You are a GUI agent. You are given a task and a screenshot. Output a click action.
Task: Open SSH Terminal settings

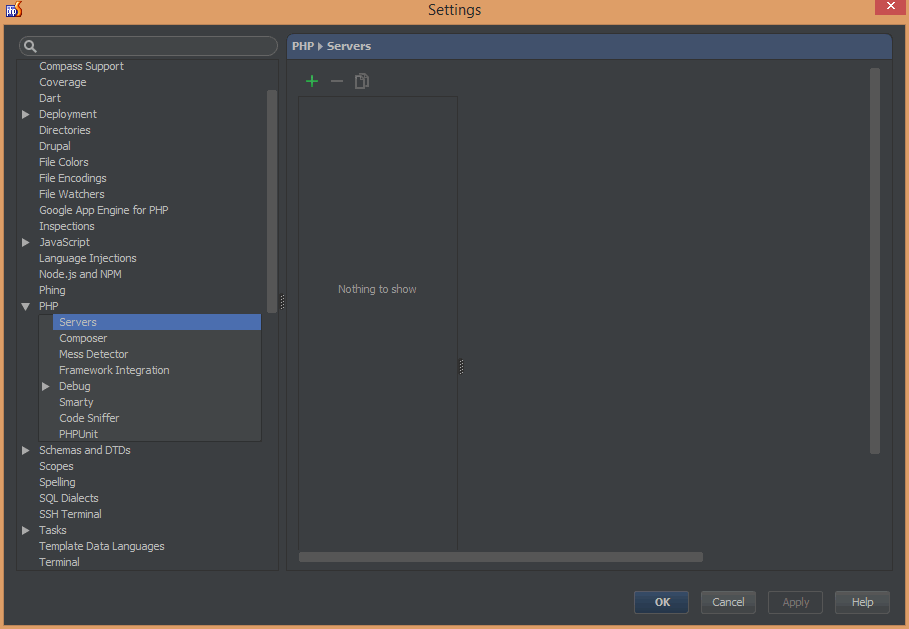(x=70, y=514)
